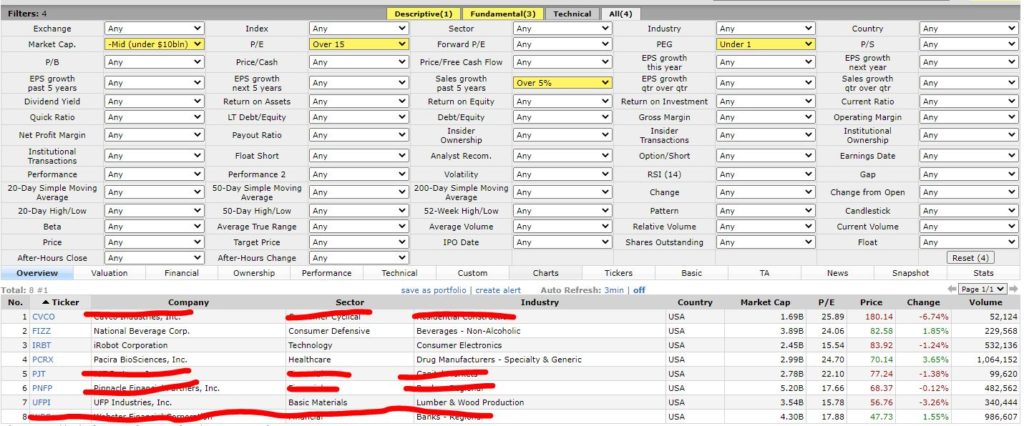Switch to the All(4) filter tab

pyautogui.click(x=621, y=14)
